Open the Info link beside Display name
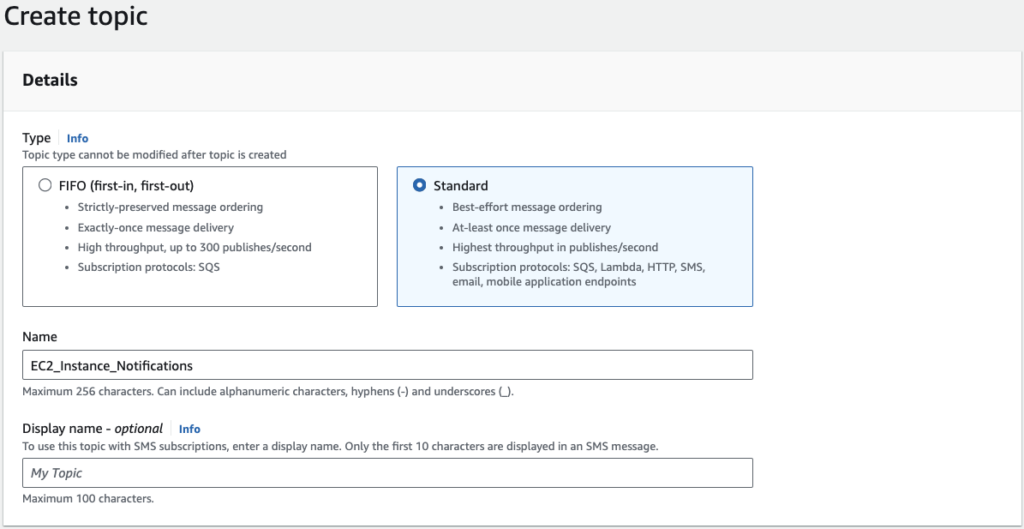The height and width of the screenshot is (529, 1024). point(189,429)
